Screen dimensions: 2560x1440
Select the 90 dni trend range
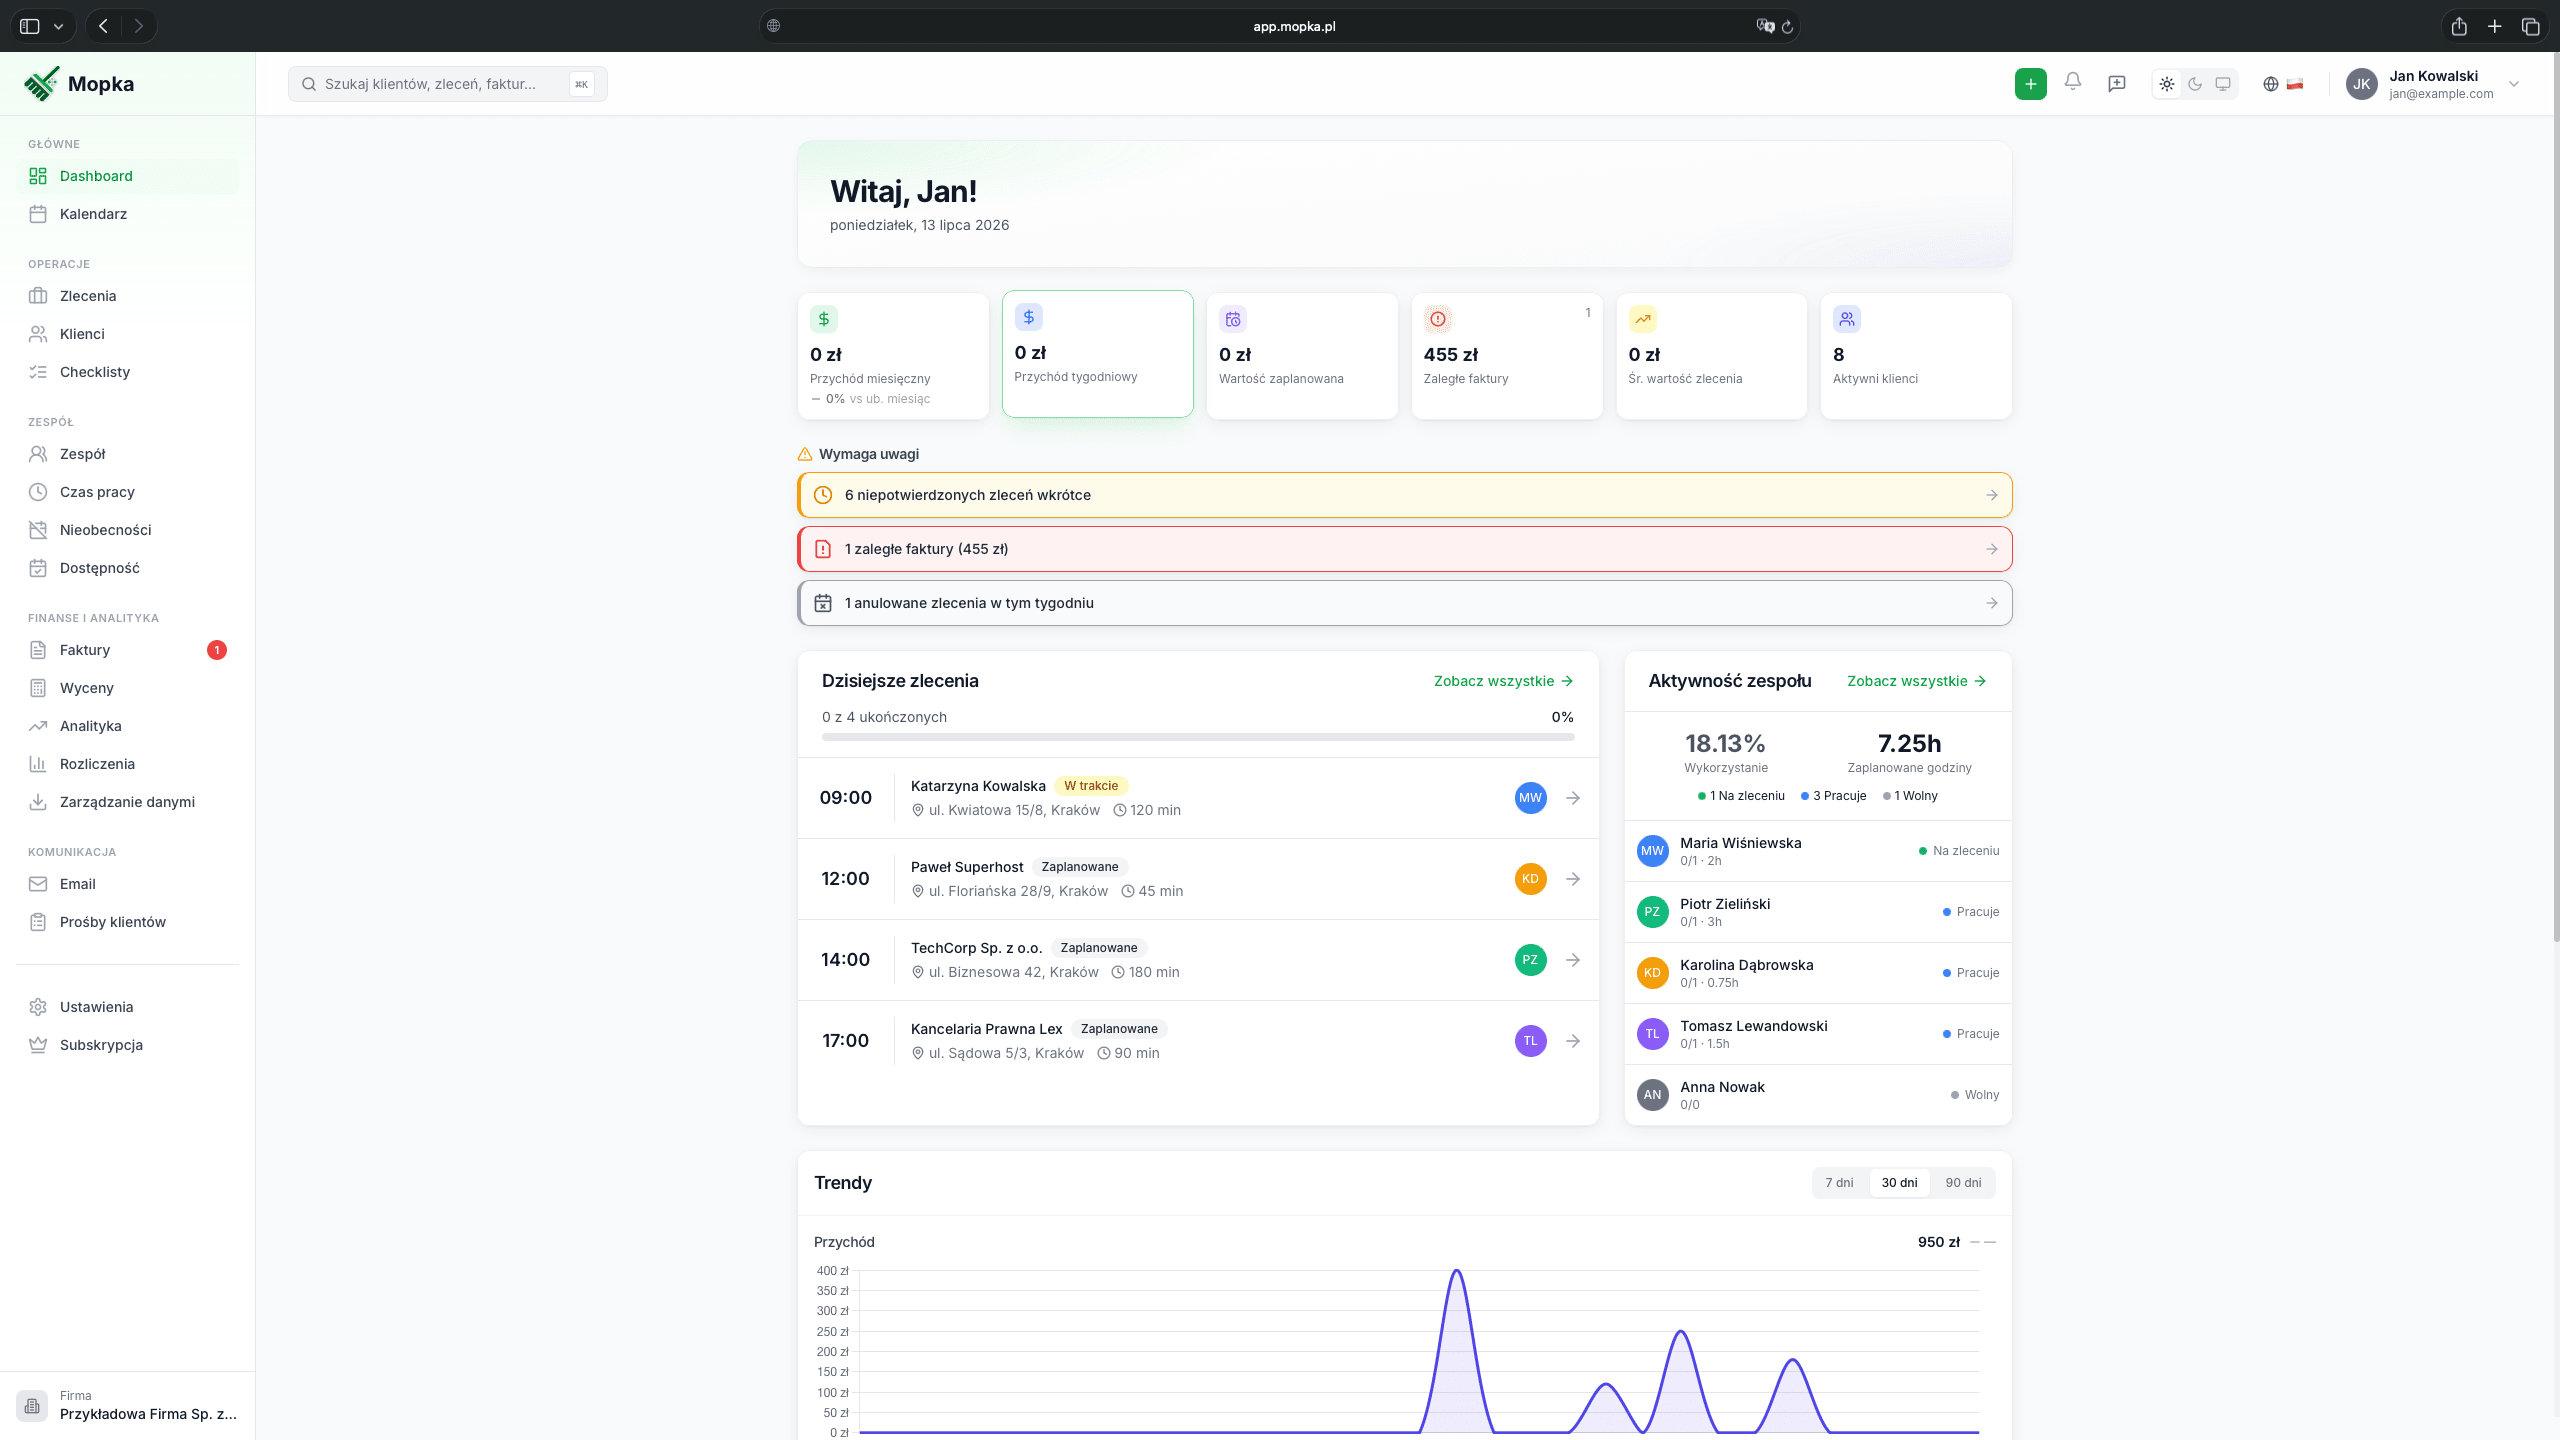(x=1963, y=1183)
